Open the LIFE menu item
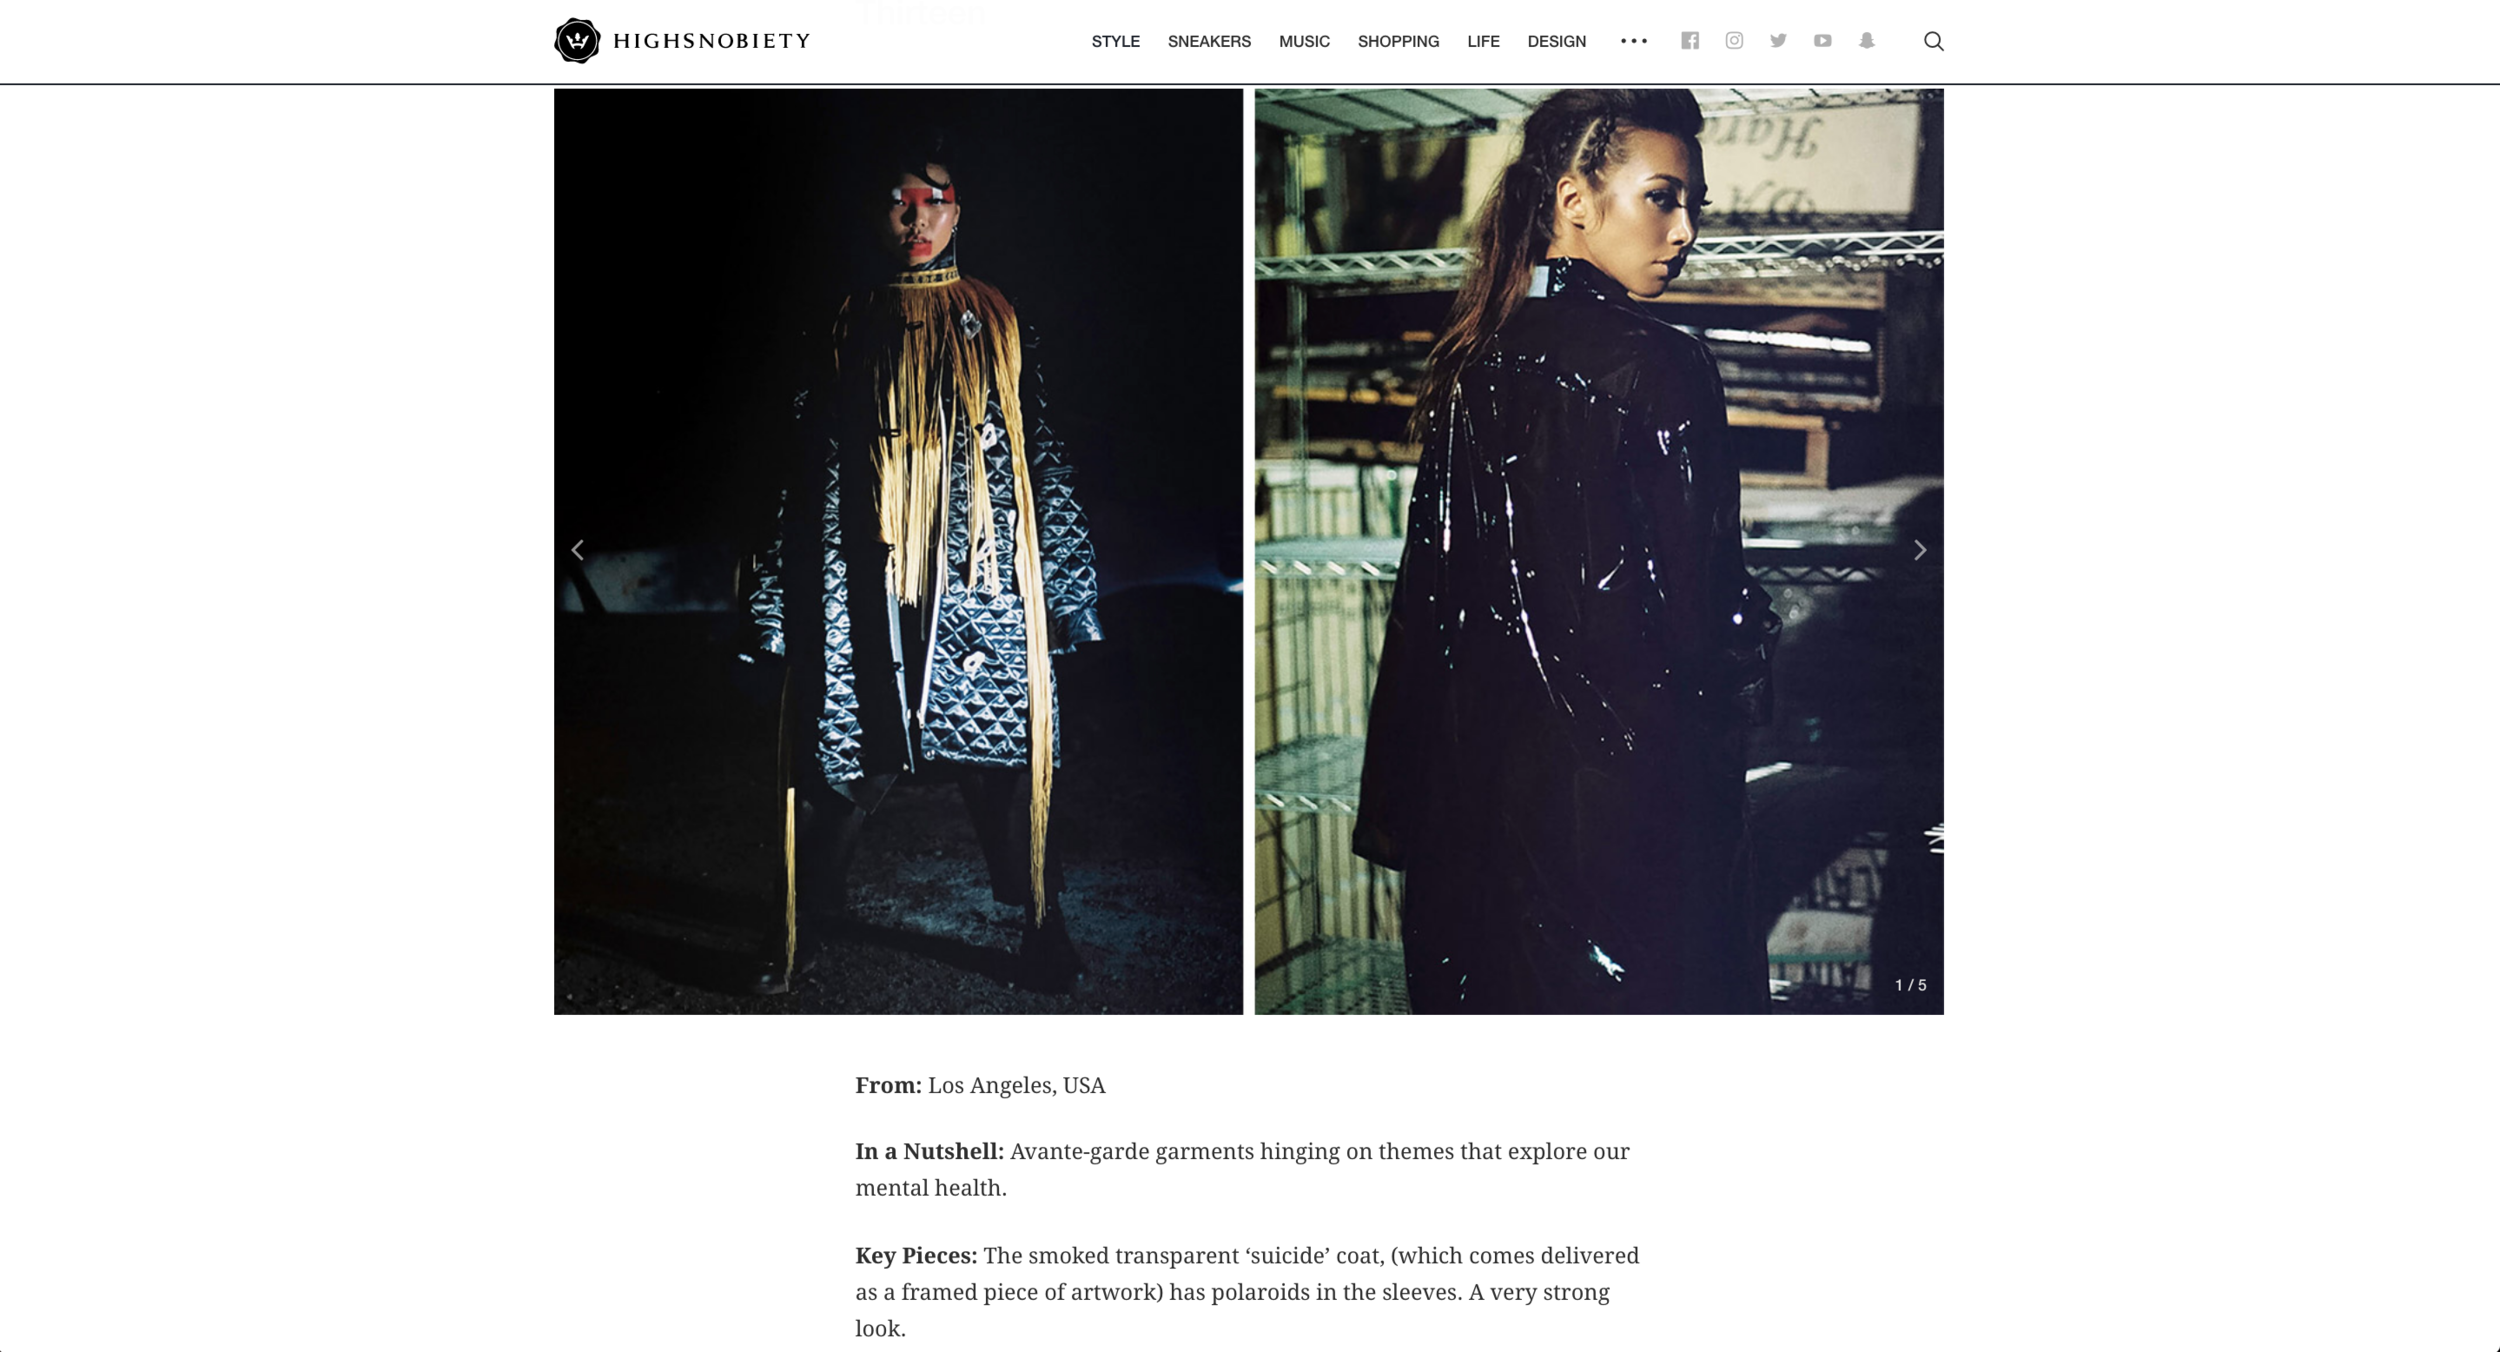The width and height of the screenshot is (2500, 1352). [x=1483, y=41]
